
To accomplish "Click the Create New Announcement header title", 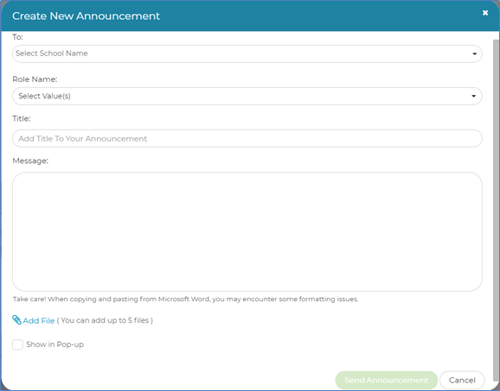I will [86, 16].
